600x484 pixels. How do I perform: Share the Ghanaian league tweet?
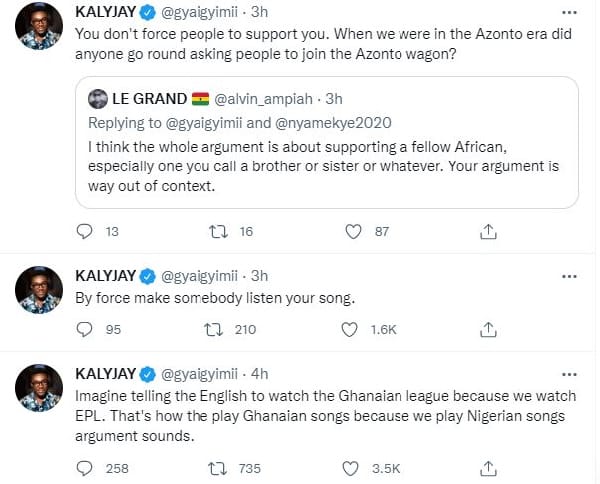pos(488,466)
